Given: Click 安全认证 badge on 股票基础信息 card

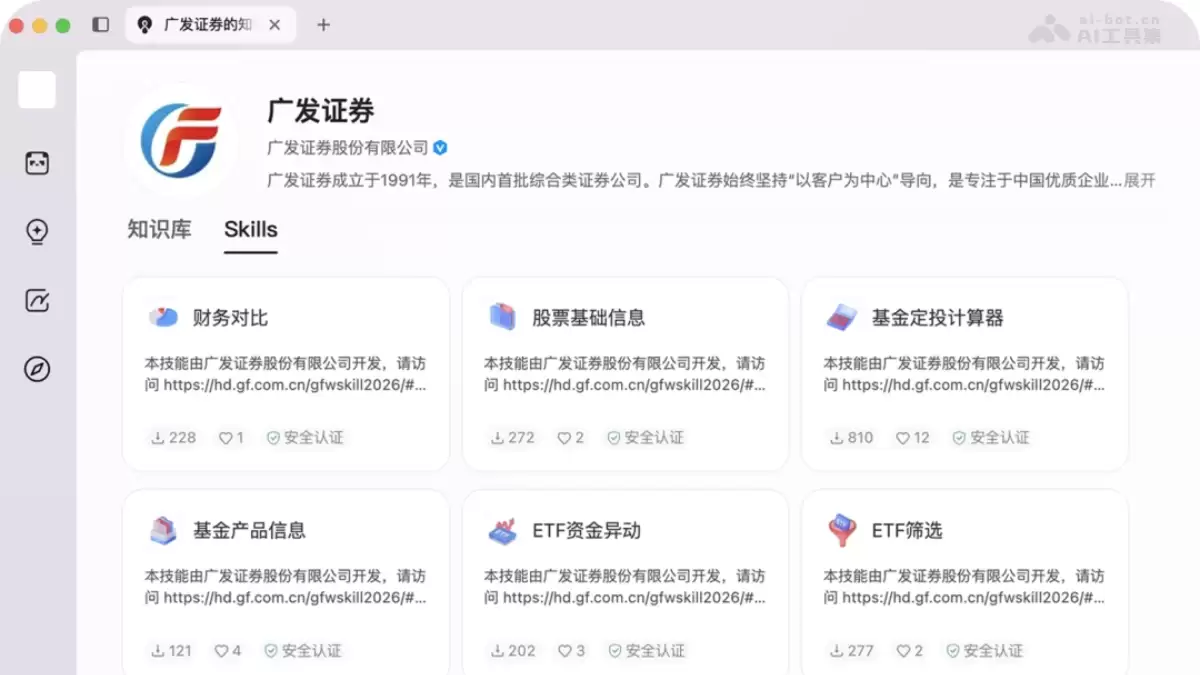Looking at the screenshot, I should click(645, 438).
